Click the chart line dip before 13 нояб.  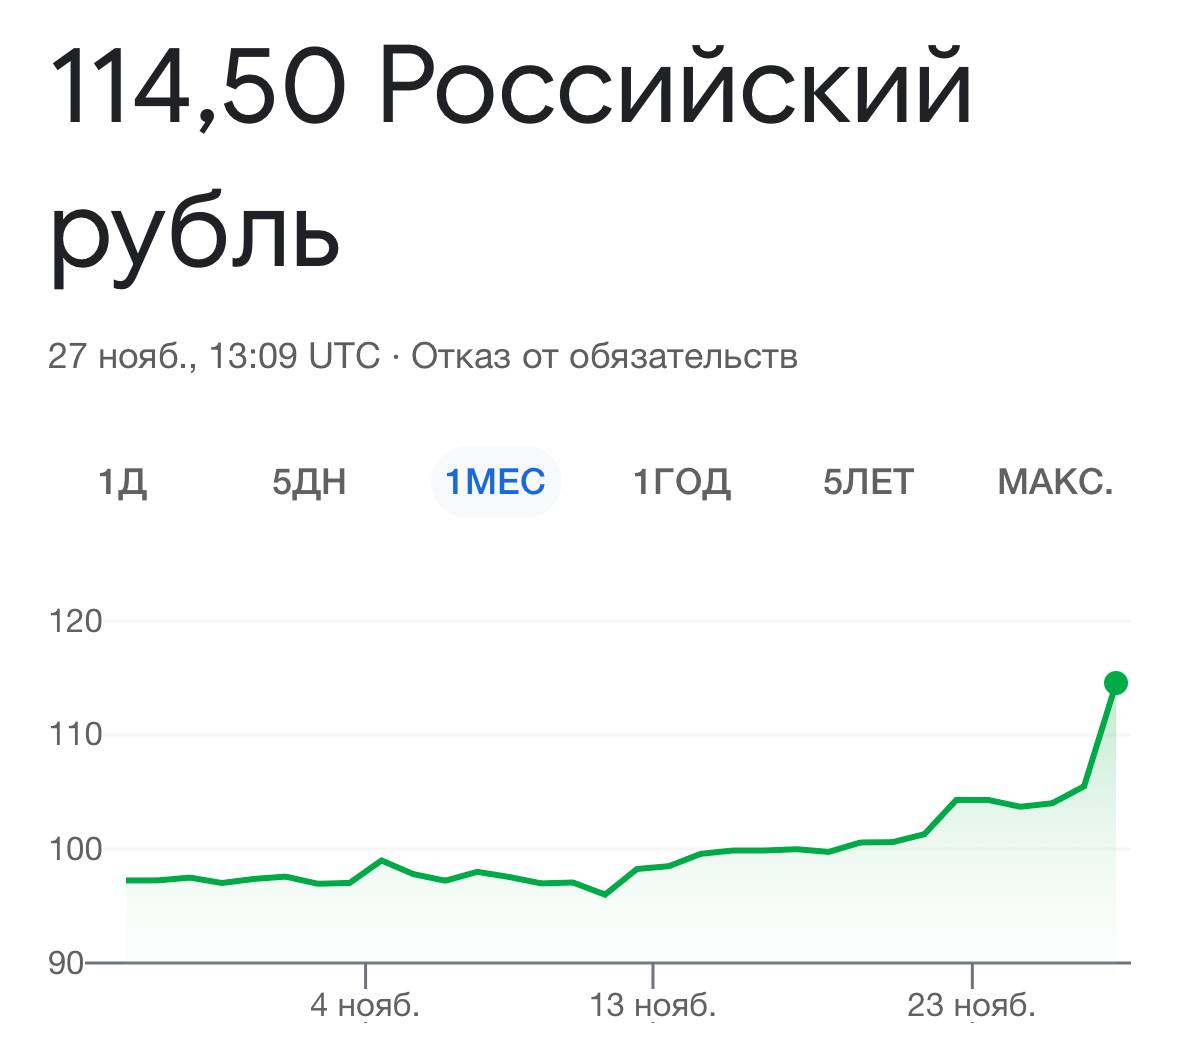click(x=605, y=895)
